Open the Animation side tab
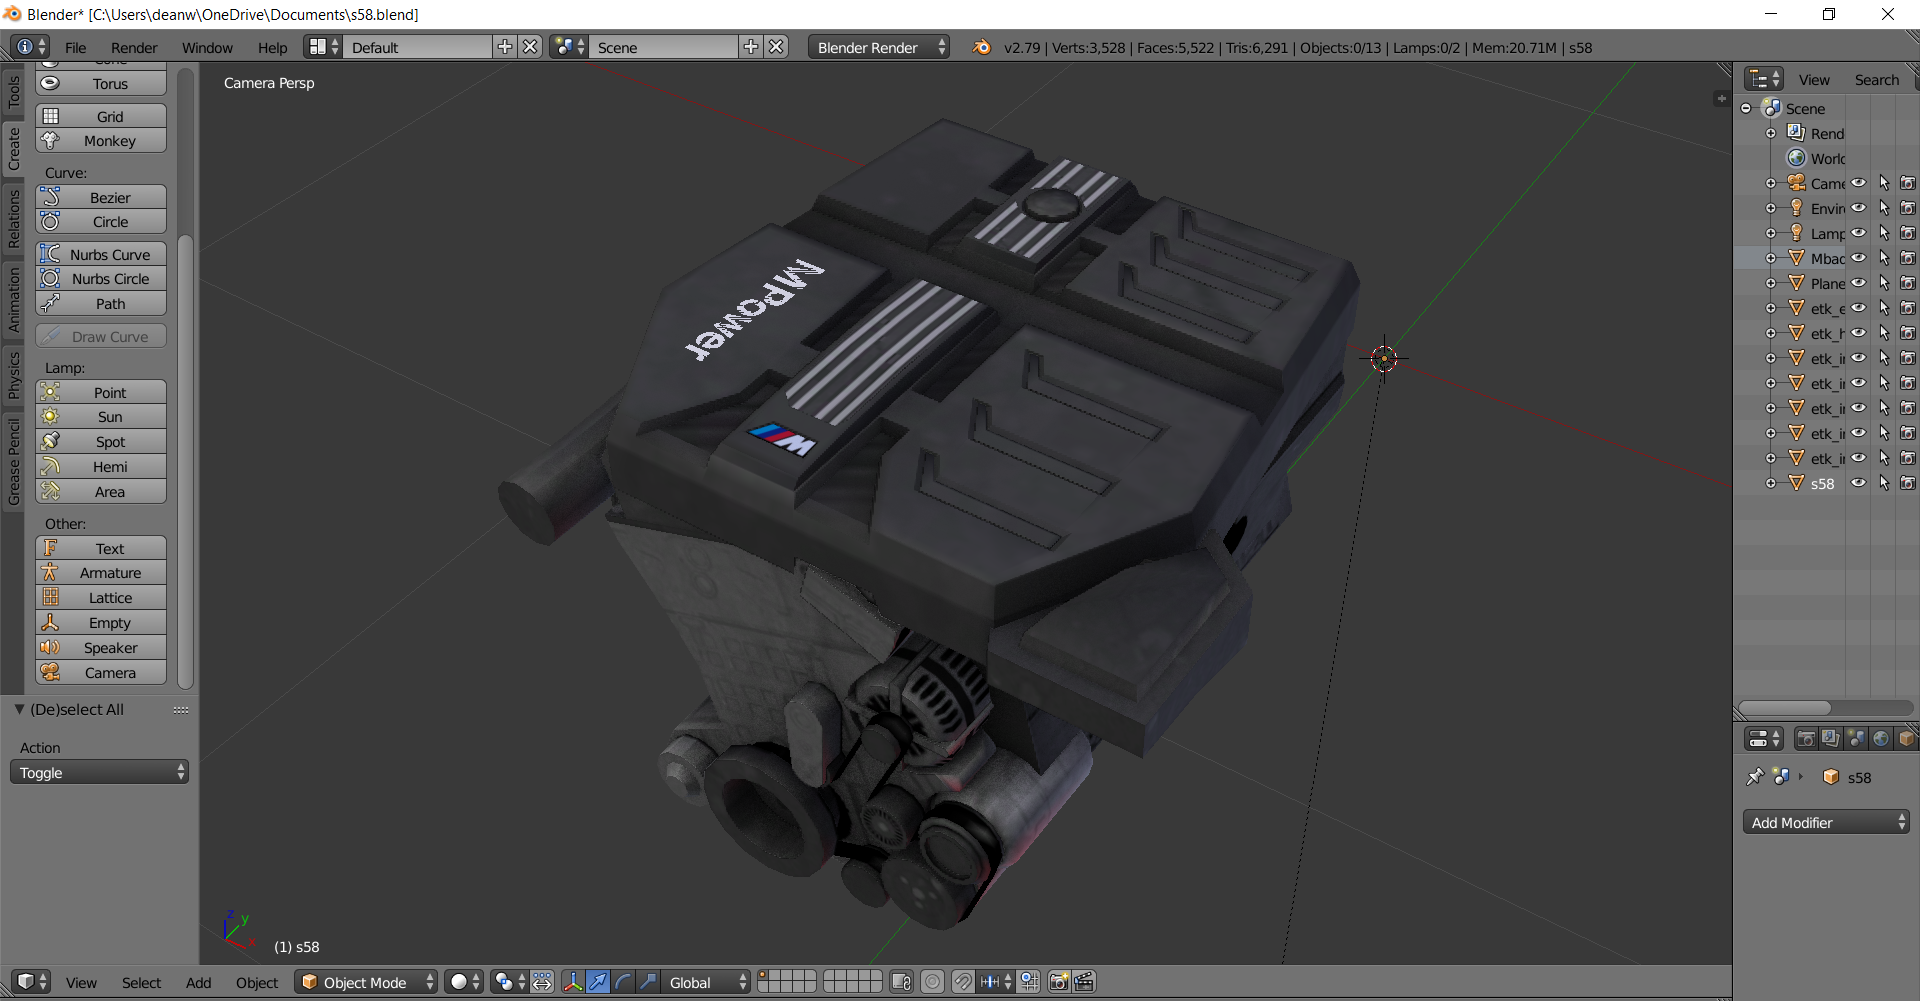This screenshot has height=1001, width=1920. tap(13, 300)
